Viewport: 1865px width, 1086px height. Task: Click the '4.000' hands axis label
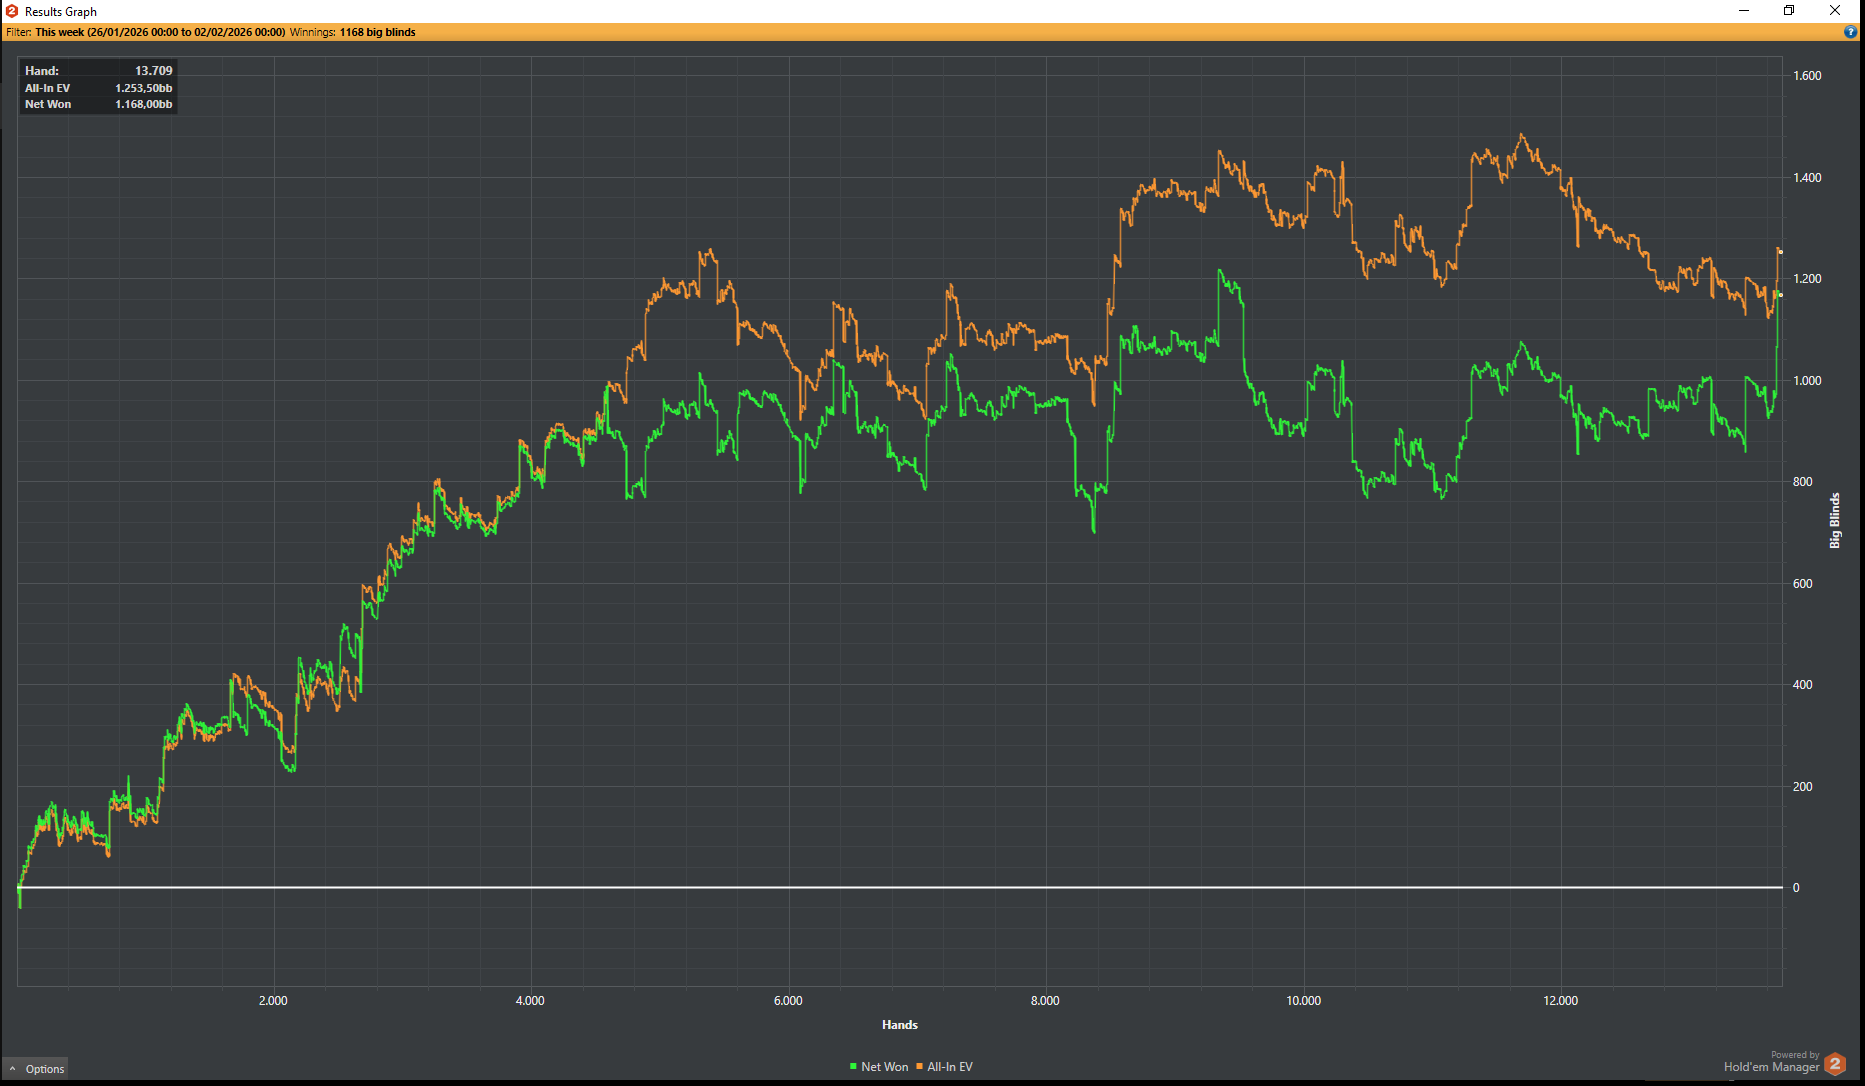click(530, 1001)
